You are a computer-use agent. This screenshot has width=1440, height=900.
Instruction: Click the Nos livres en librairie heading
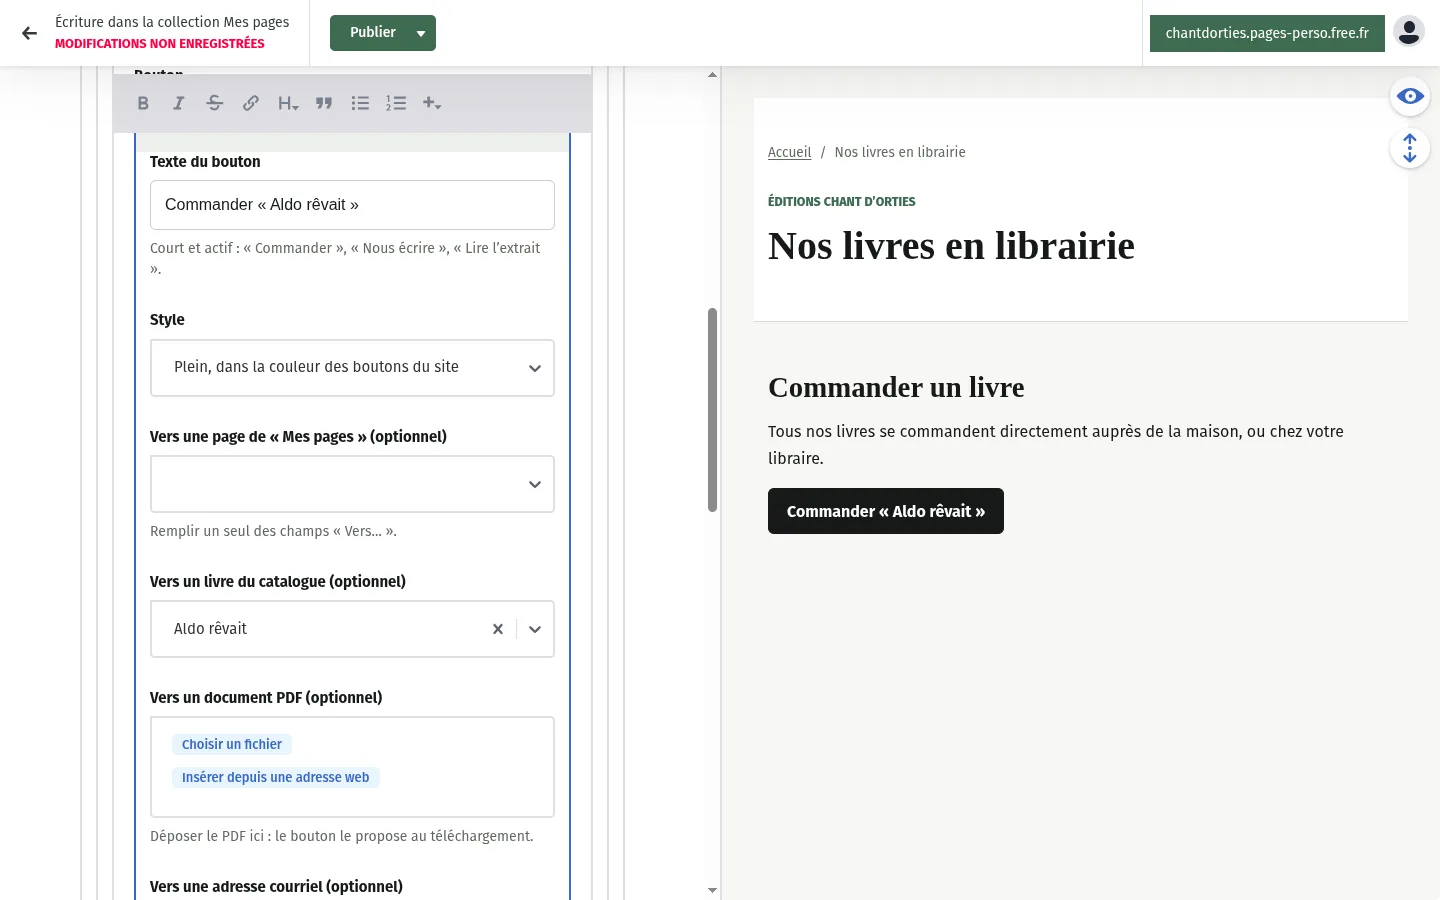[x=951, y=246]
